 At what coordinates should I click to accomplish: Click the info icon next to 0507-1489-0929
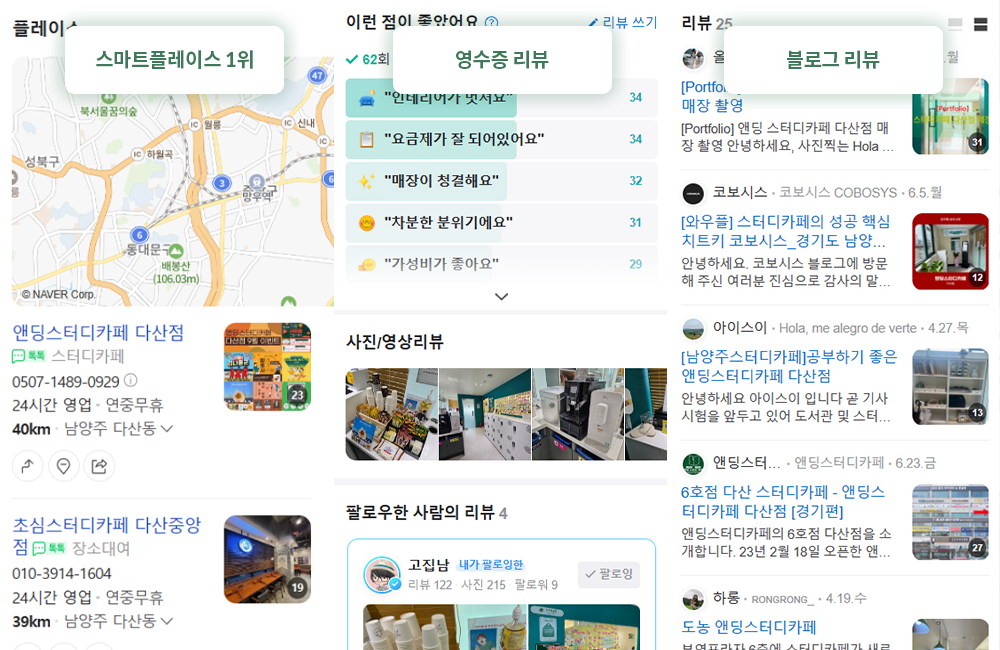pyautogui.click(x=131, y=381)
